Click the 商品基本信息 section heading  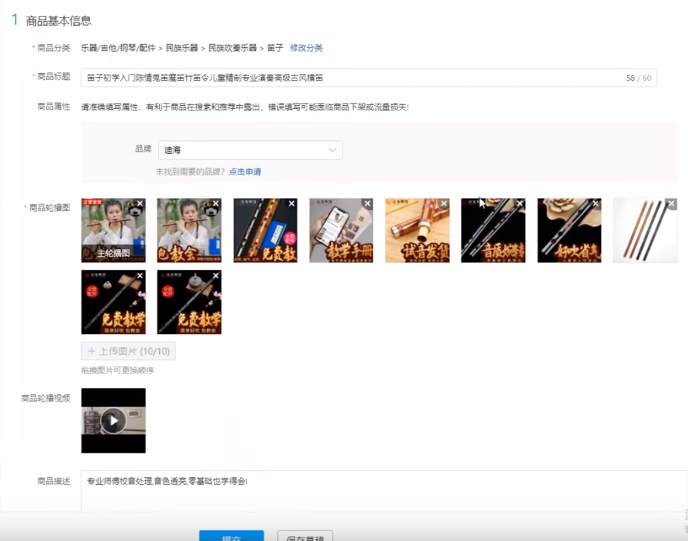[x=58, y=21]
